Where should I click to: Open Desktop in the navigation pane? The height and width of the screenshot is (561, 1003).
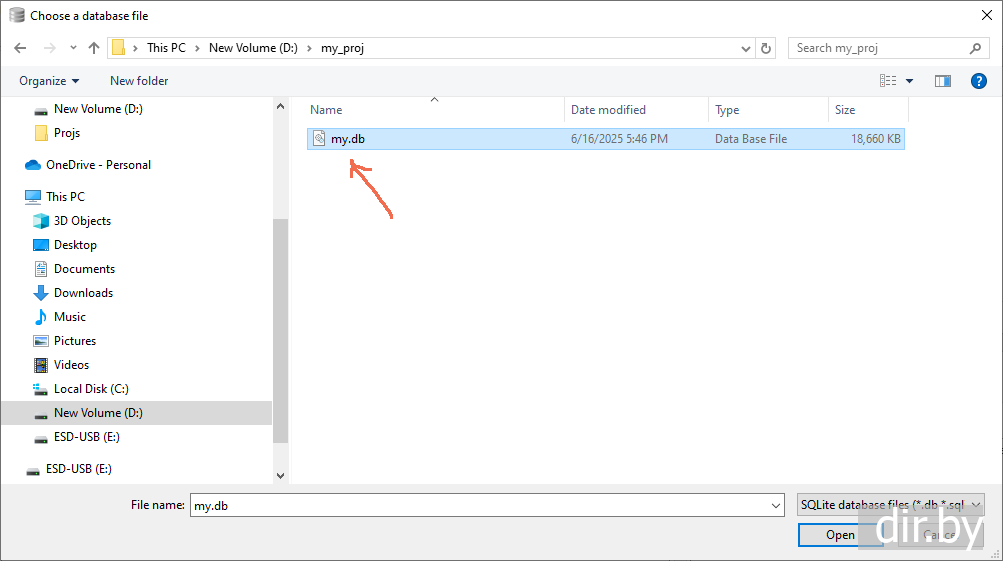pos(75,244)
